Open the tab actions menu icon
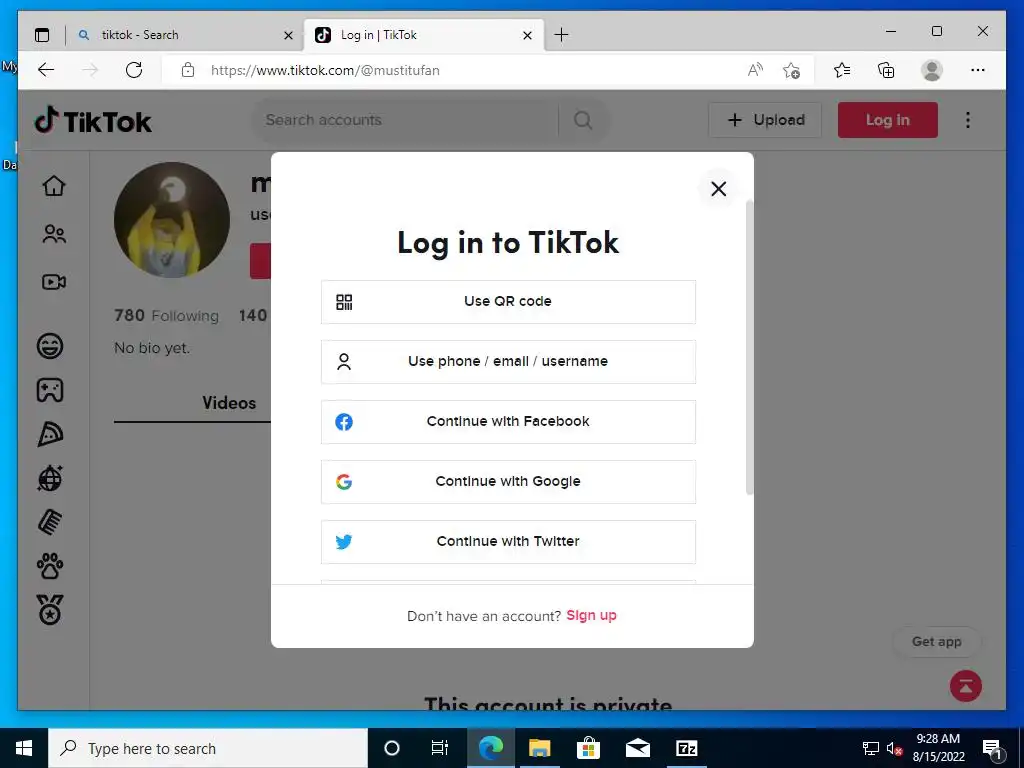This screenshot has width=1024, height=768. click(42, 35)
